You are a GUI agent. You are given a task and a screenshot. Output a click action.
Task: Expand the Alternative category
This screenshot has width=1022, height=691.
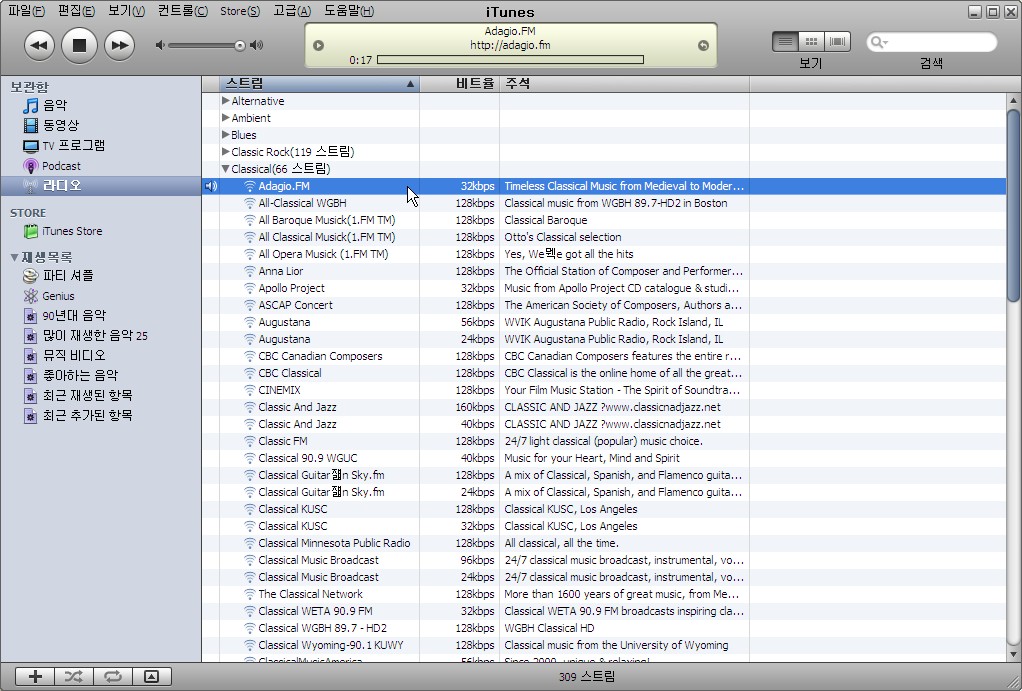point(226,100)
